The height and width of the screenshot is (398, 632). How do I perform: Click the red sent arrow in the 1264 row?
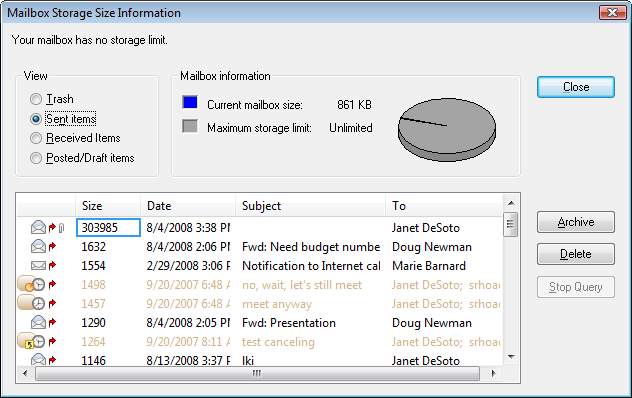click(52, 342)
